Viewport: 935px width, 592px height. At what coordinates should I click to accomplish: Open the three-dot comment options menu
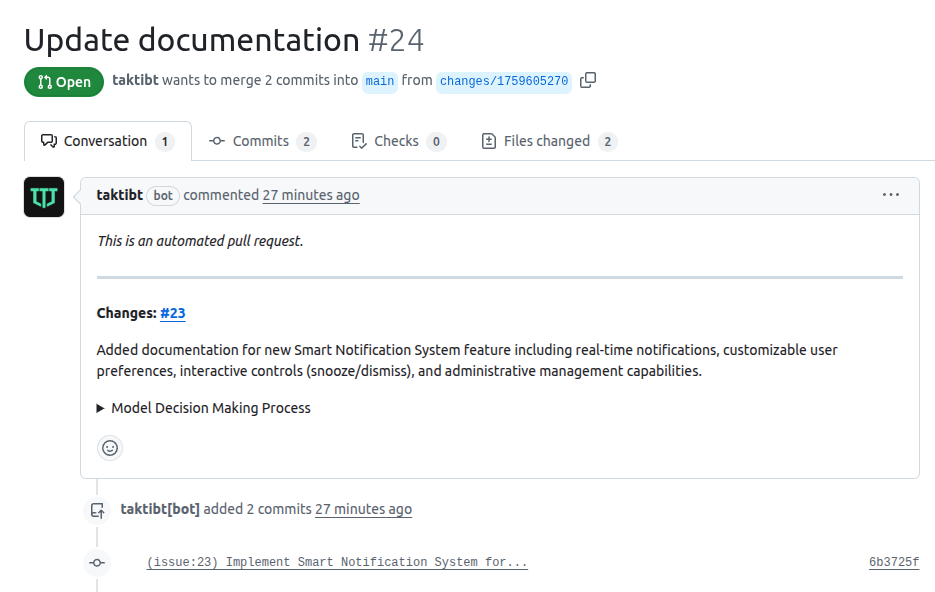[x=890, y=195]
